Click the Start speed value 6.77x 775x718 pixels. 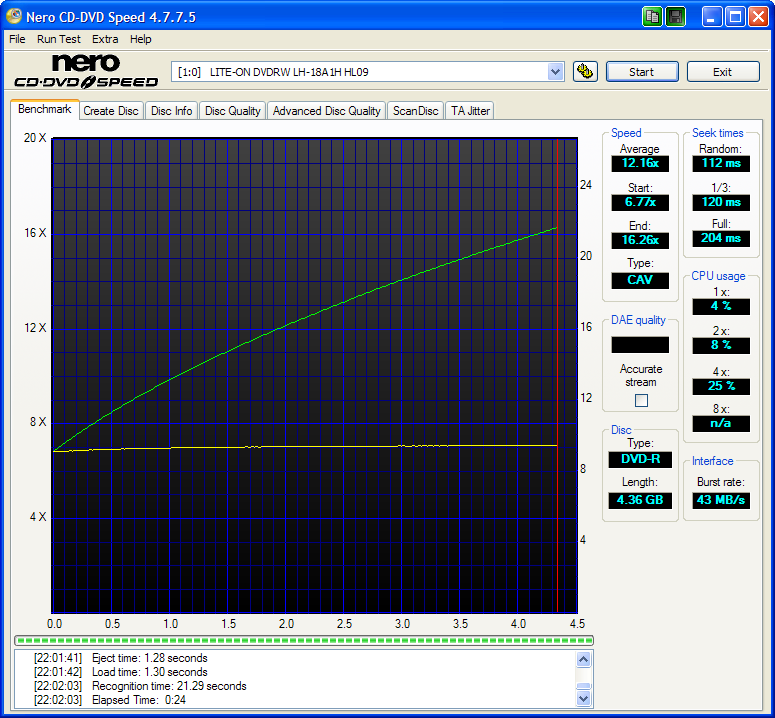[640, 202]
